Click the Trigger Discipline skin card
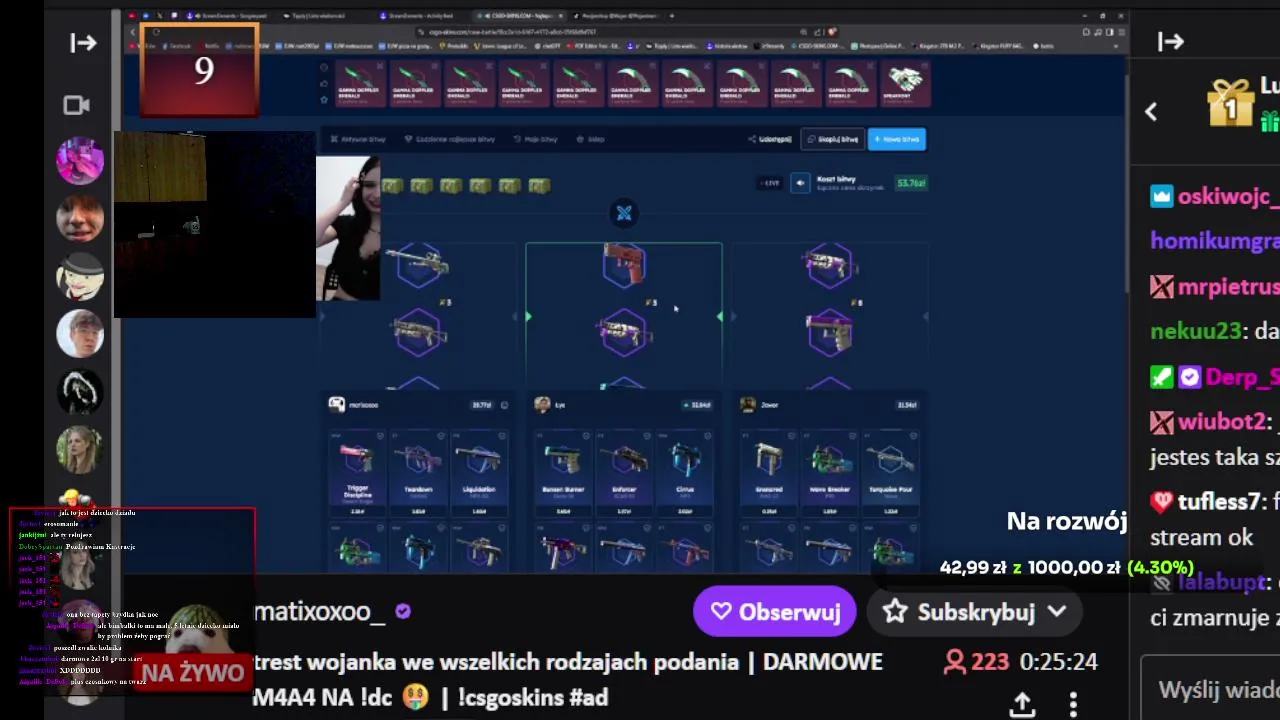 pos(357,472)
